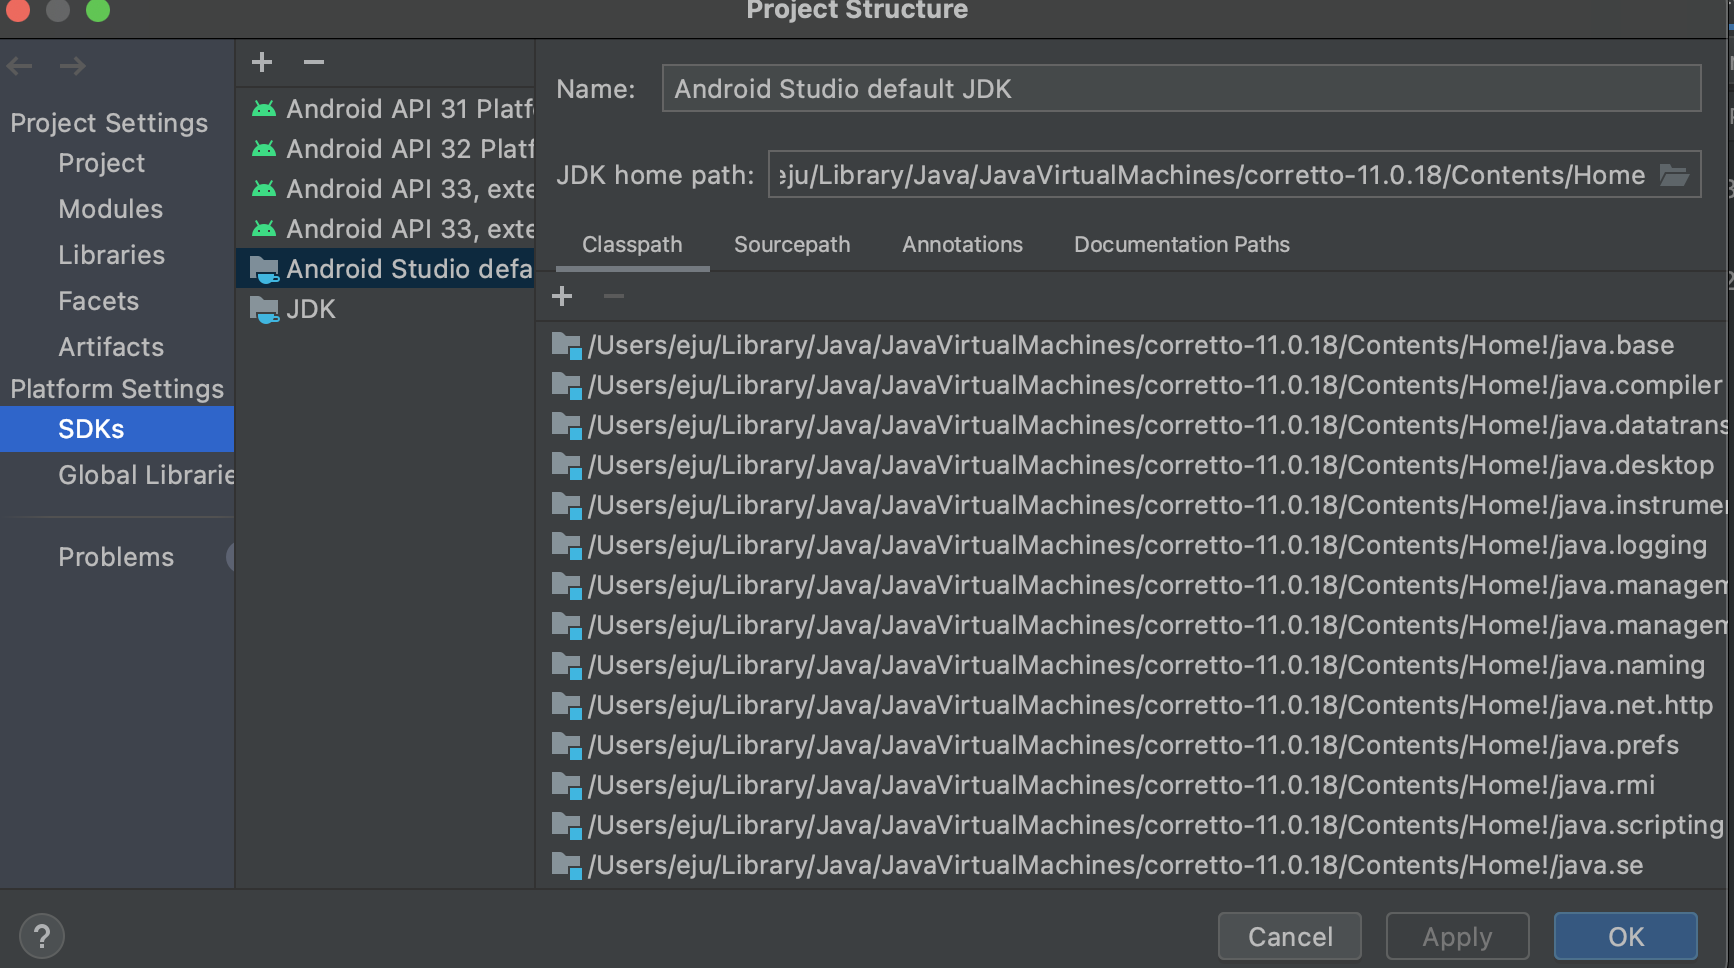Screen dimensions: 1734x968
Task: Click the java.logging folder icon
Action: point(567,546)
